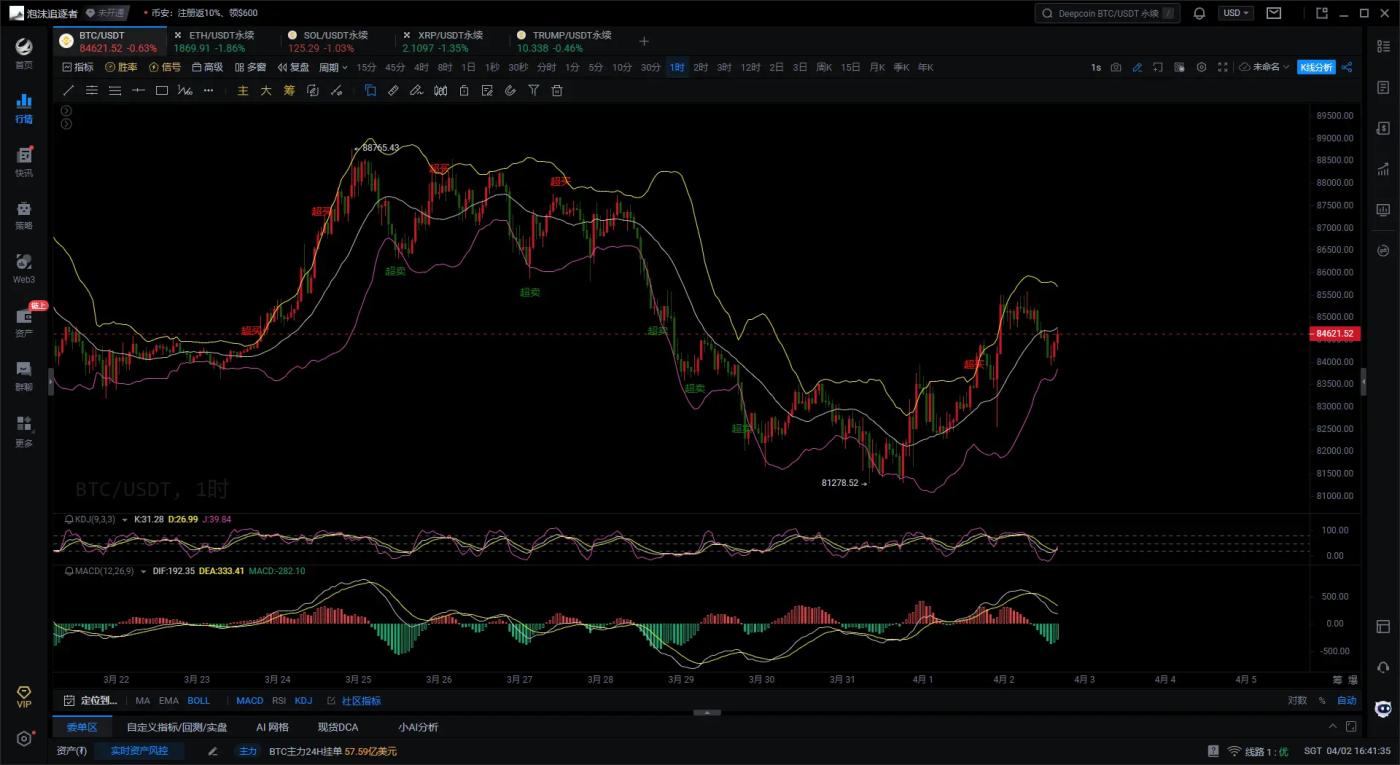Click the 实时资产风控 button
This screenshot has width=1400, height=765.
[x=139, y=751]
